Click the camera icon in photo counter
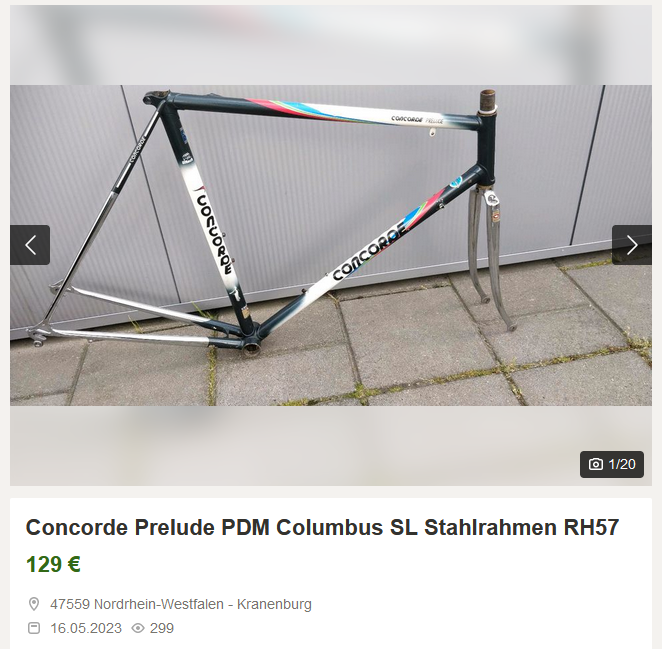 pyautogui.click(x=596, y=464)
